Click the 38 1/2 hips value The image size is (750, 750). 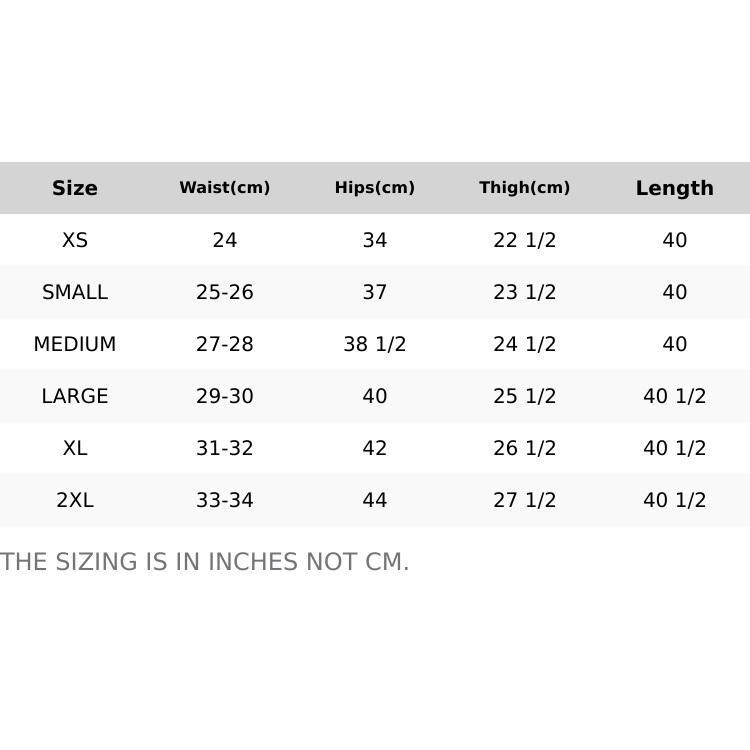coord(375,344)
